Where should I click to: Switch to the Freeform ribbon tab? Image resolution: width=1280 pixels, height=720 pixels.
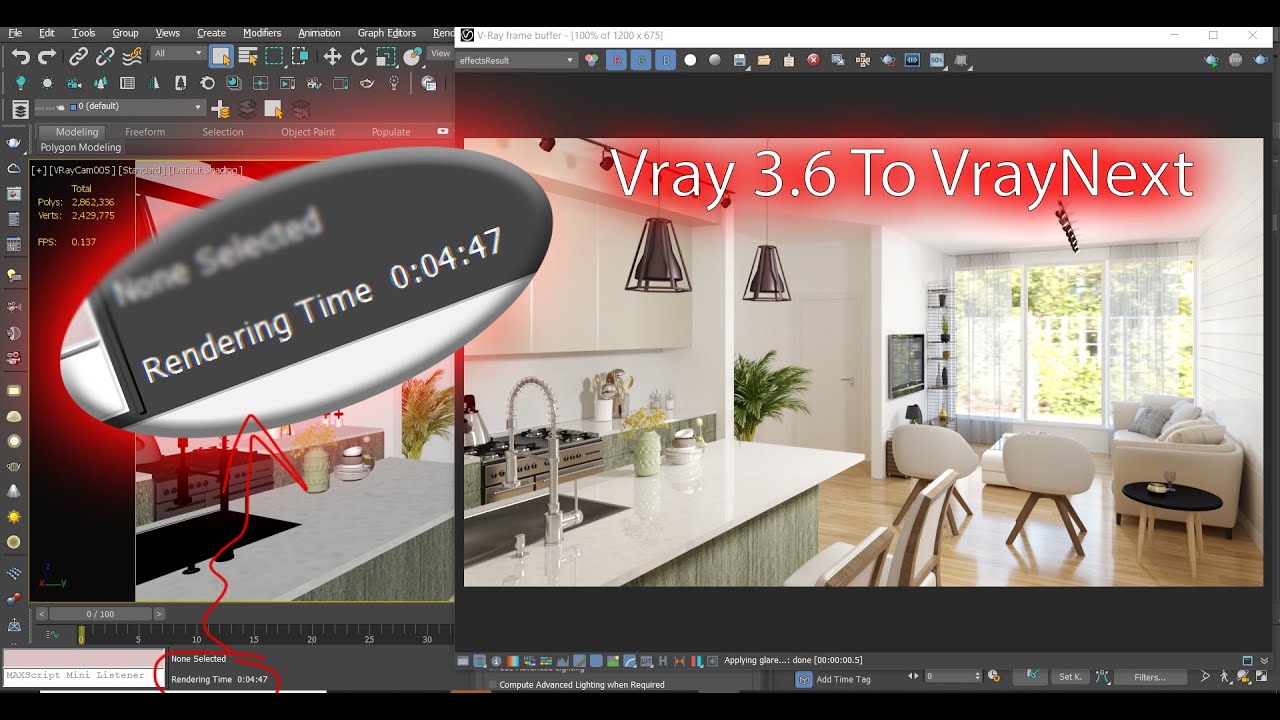(145, 132)
